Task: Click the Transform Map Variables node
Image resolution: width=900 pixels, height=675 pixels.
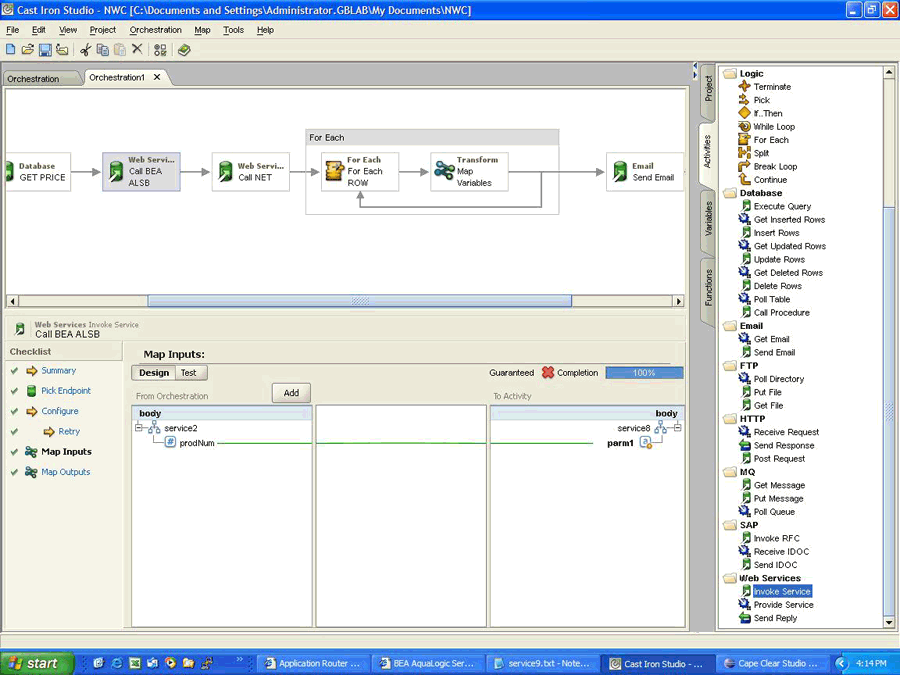Action: pos(469,172)
